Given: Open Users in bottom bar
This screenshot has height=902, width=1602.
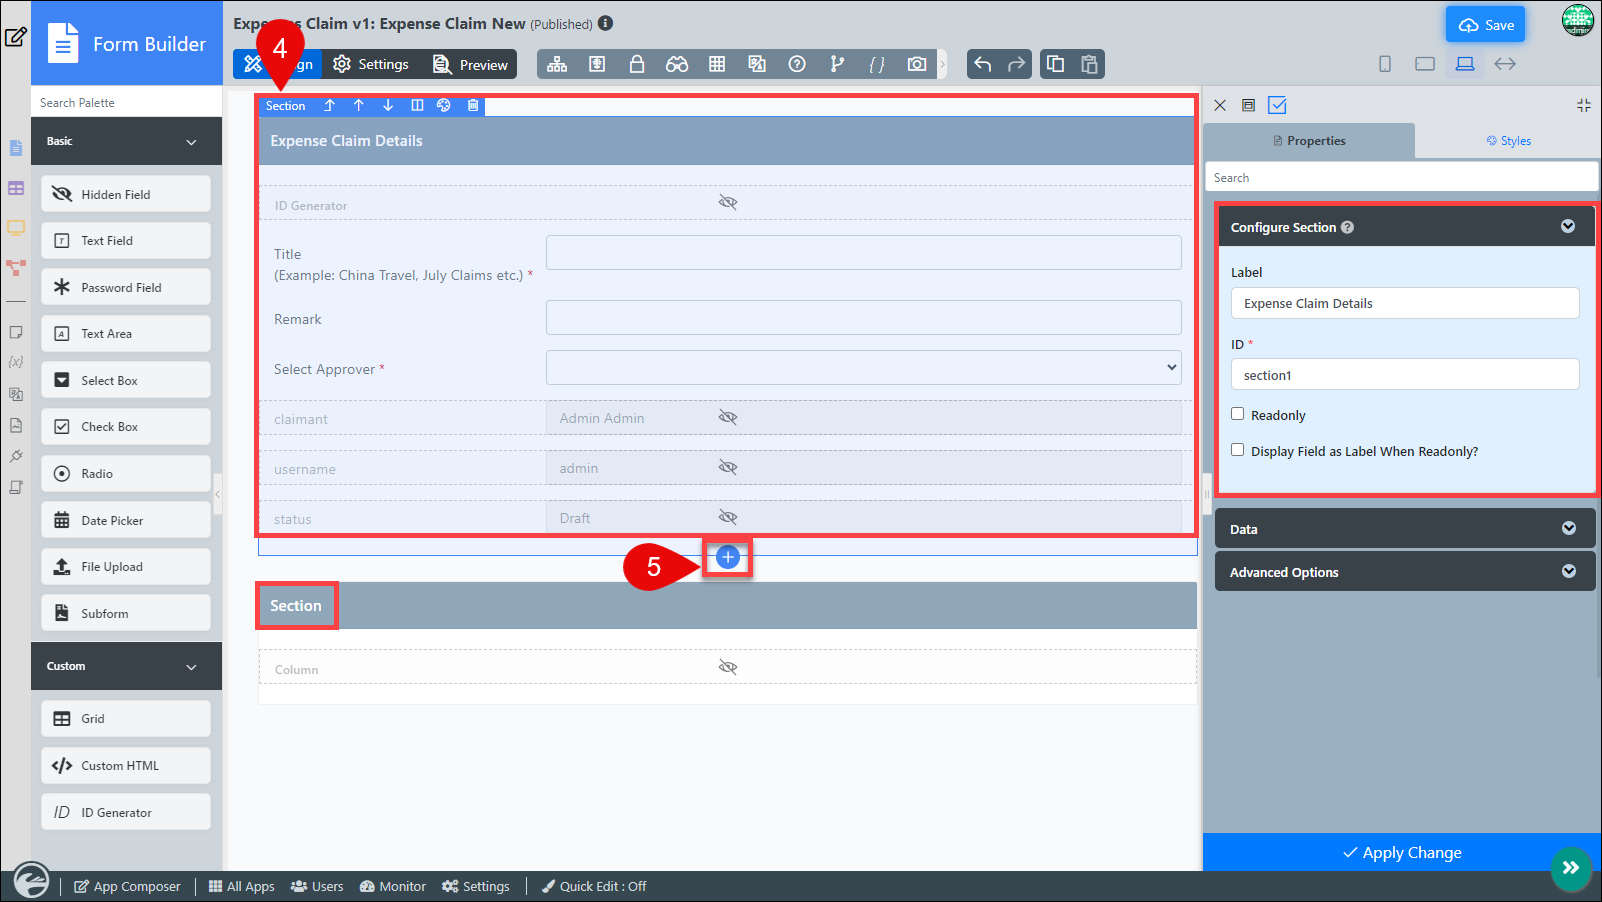Looking at the screenshot, I should (x=317, y=886).
